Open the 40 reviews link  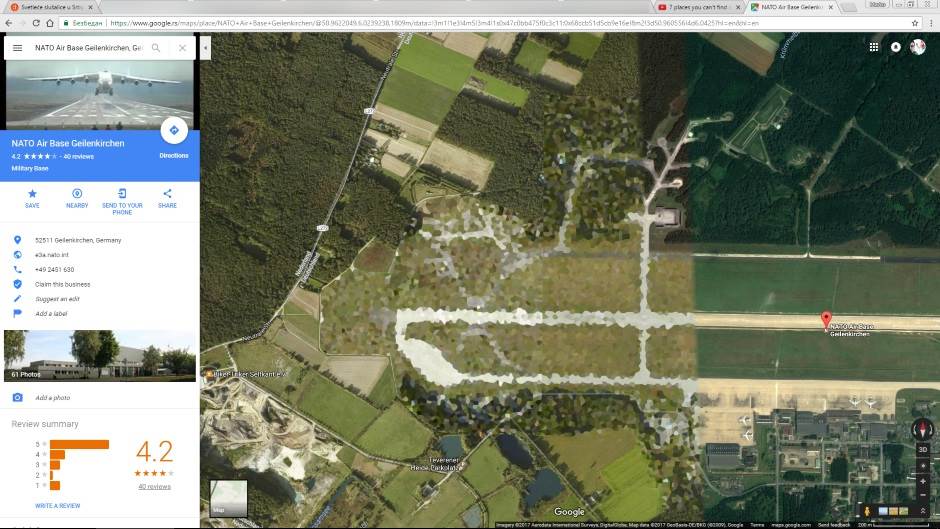point(154,486)
